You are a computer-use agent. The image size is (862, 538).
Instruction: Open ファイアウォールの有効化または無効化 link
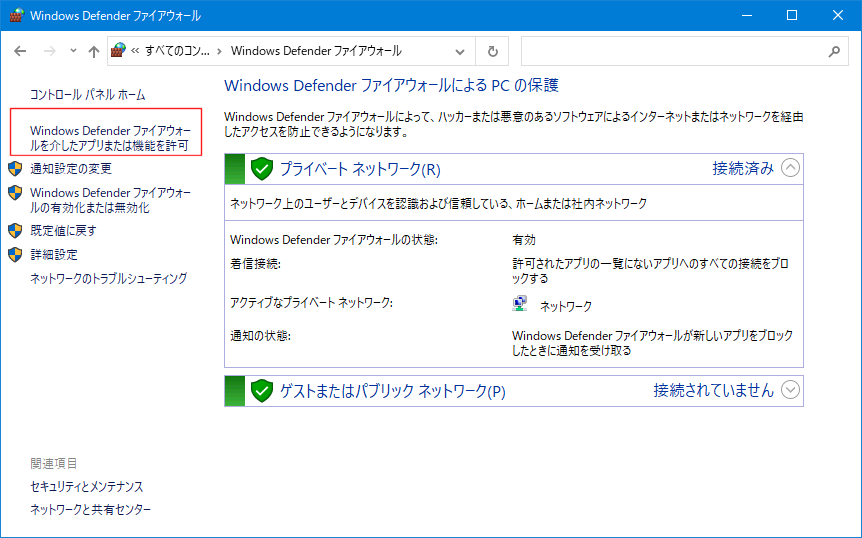tap(110, 200)
